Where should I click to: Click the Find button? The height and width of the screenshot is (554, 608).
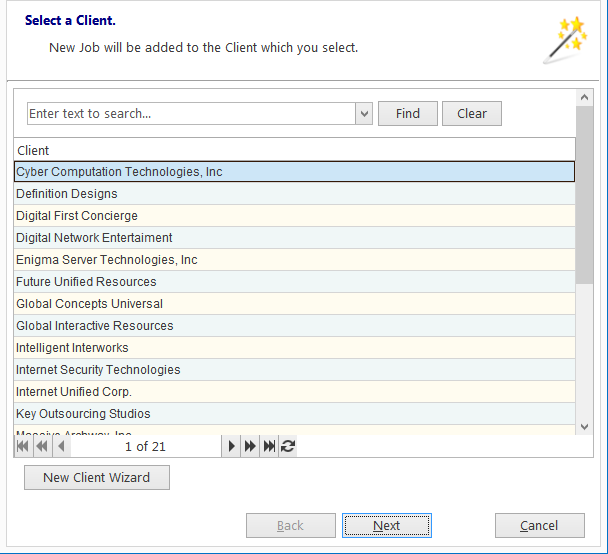tap(408, 114)
